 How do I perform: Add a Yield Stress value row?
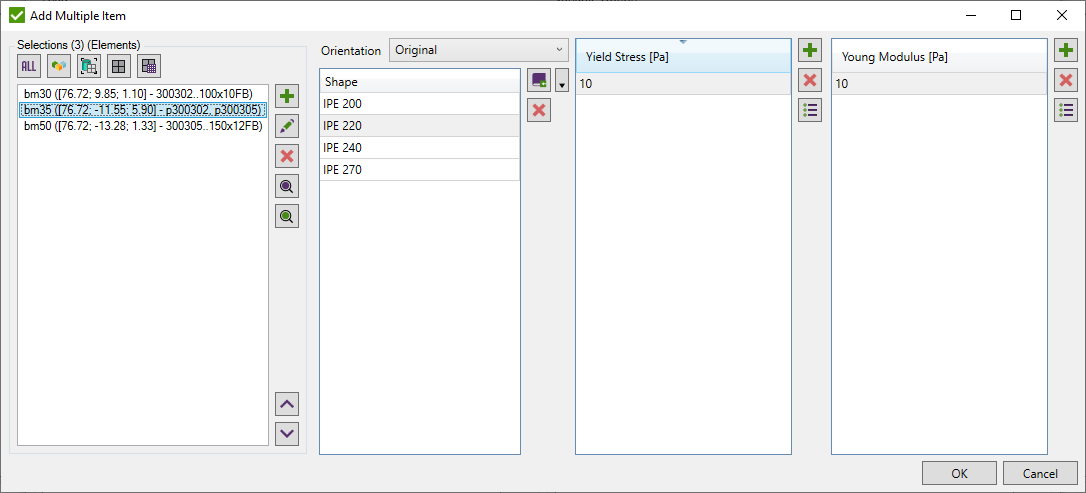click(810, 51)
